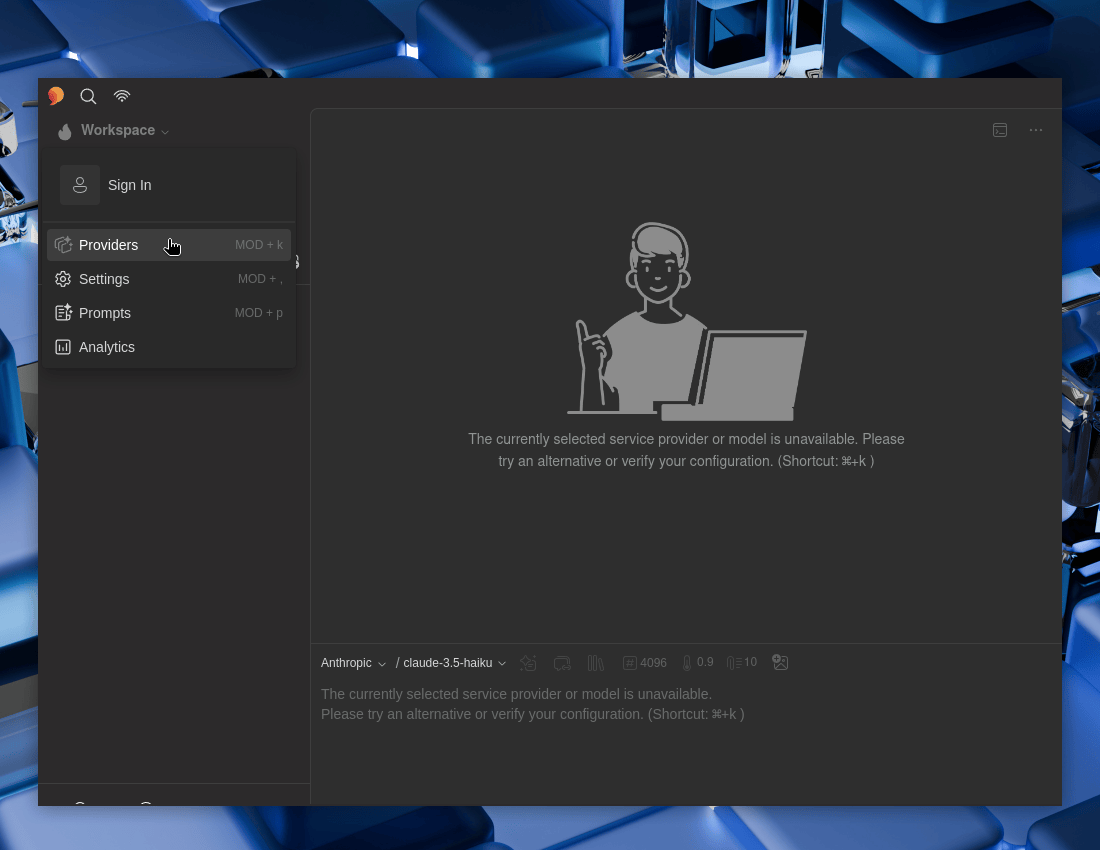Click the context messages 10 icon
The height and width of the screenshot is (850, 1100).
741,662
